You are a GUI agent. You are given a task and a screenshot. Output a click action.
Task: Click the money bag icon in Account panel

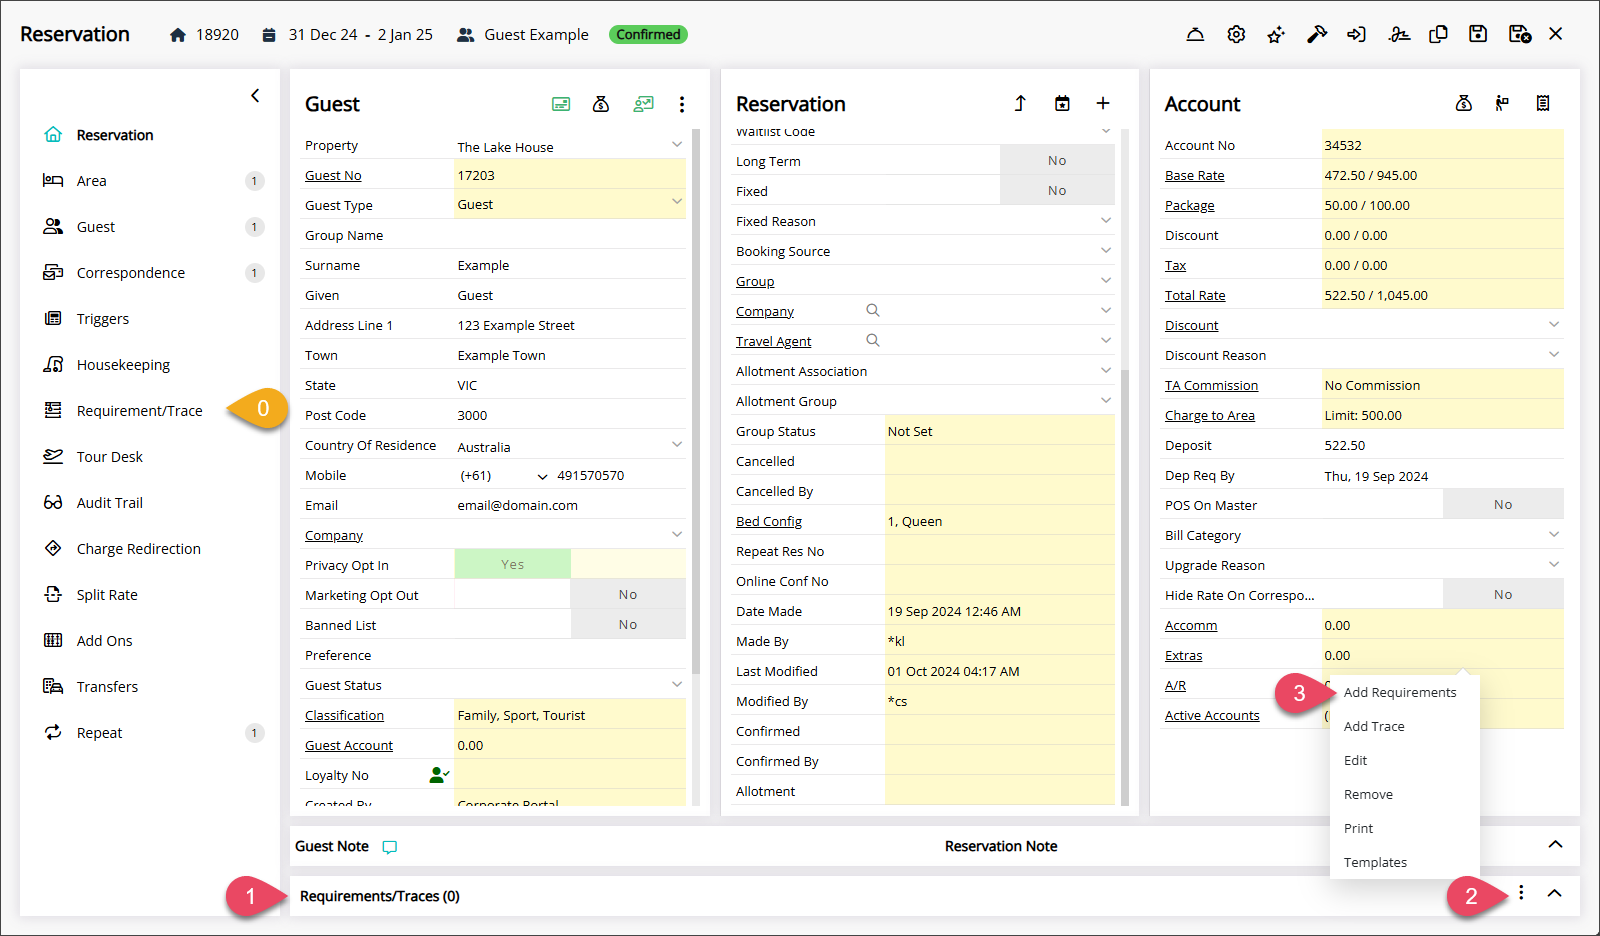click(1463, 103)
